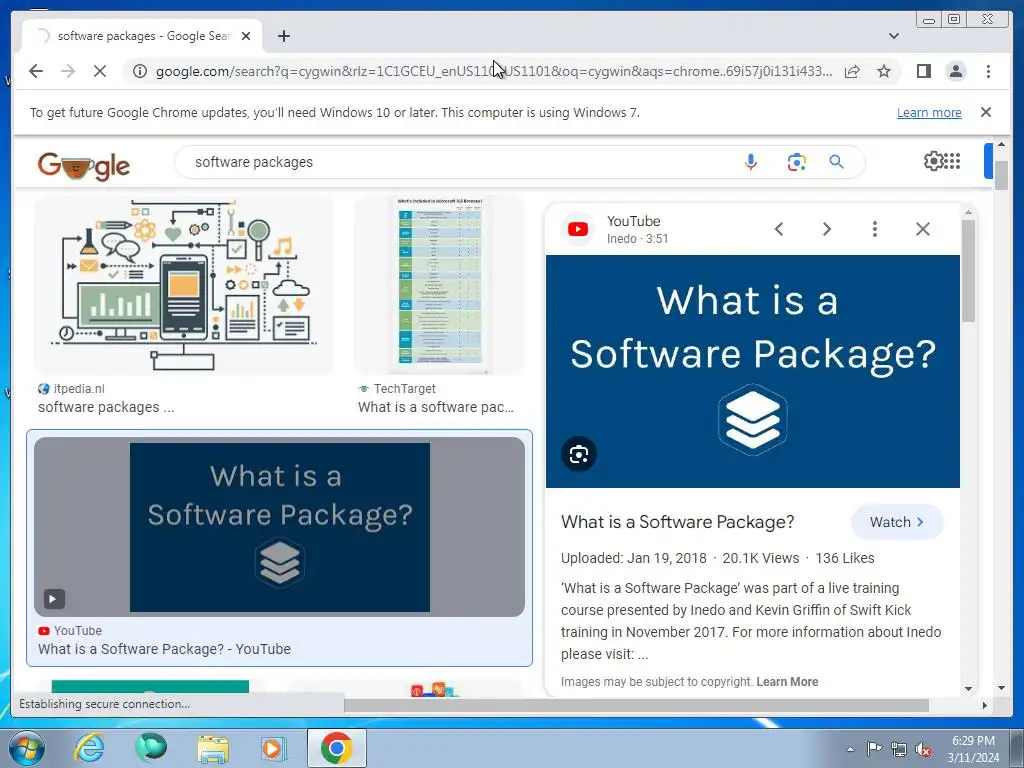Viewport: 1024px width, 768px height.
Task: Click the horizontal scrollbar right arrow
Action: (985, 705)
